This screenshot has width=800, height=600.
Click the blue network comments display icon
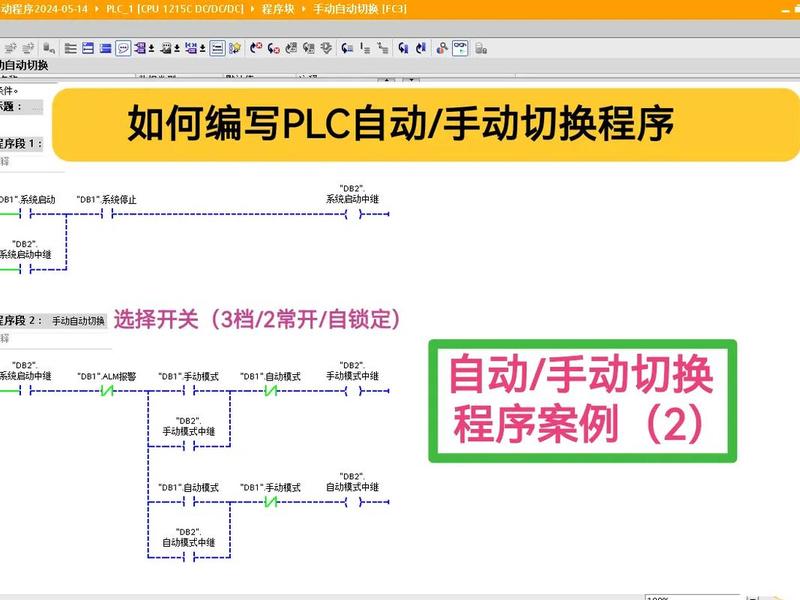(191, 48)
